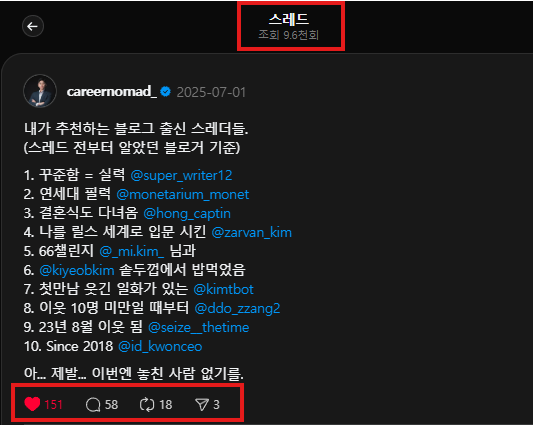Share post with paper plane icon
Screen dimensions: 533x425
[x=202, y=404]
